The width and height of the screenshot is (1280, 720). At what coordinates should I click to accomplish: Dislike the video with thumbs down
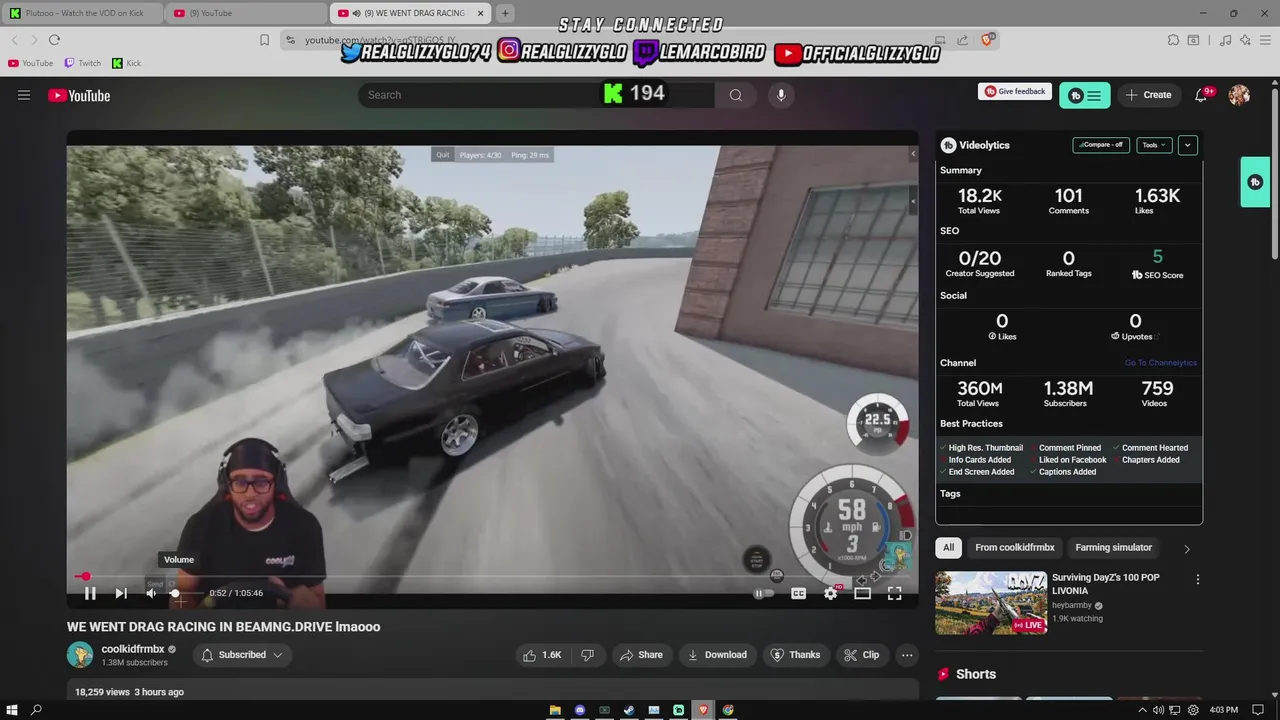[x=588, y=655]
